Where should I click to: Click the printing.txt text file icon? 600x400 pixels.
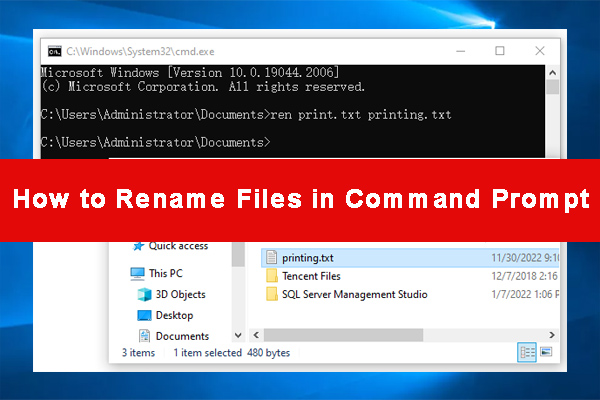pos(271,257)
